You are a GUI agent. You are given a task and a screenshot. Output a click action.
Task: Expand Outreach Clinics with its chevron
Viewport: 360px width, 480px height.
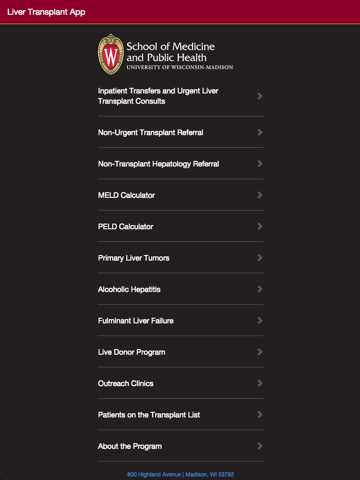(x=260, y=383)
